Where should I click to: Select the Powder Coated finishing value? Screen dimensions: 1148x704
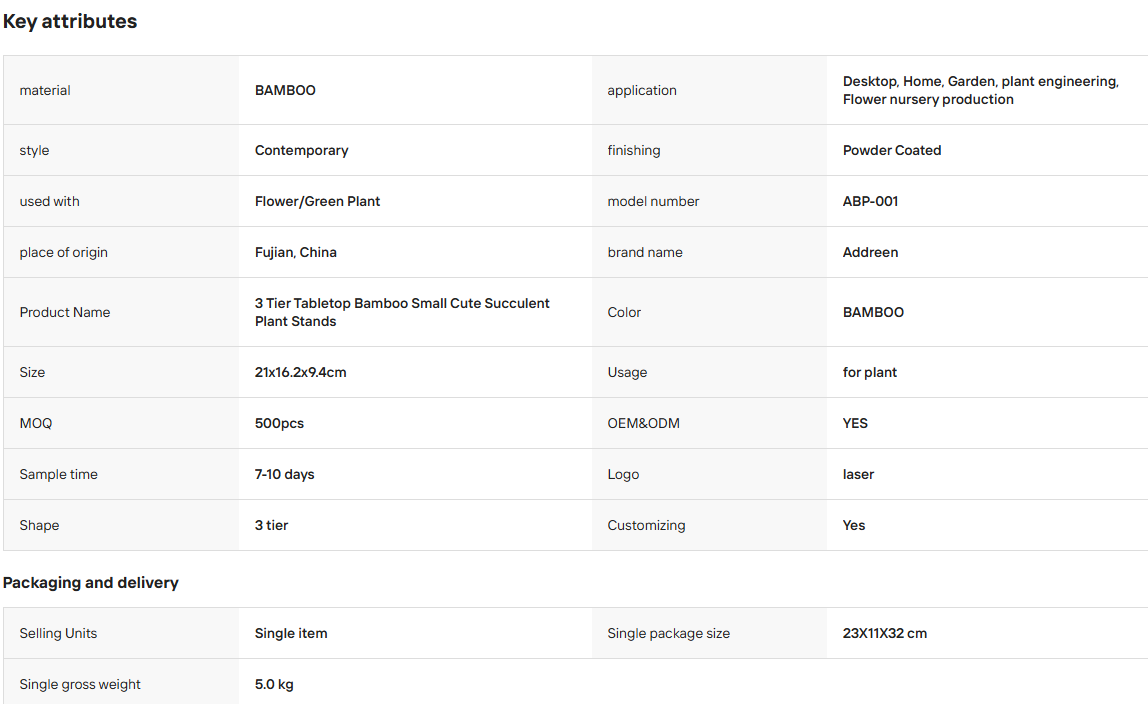(892, 150)
